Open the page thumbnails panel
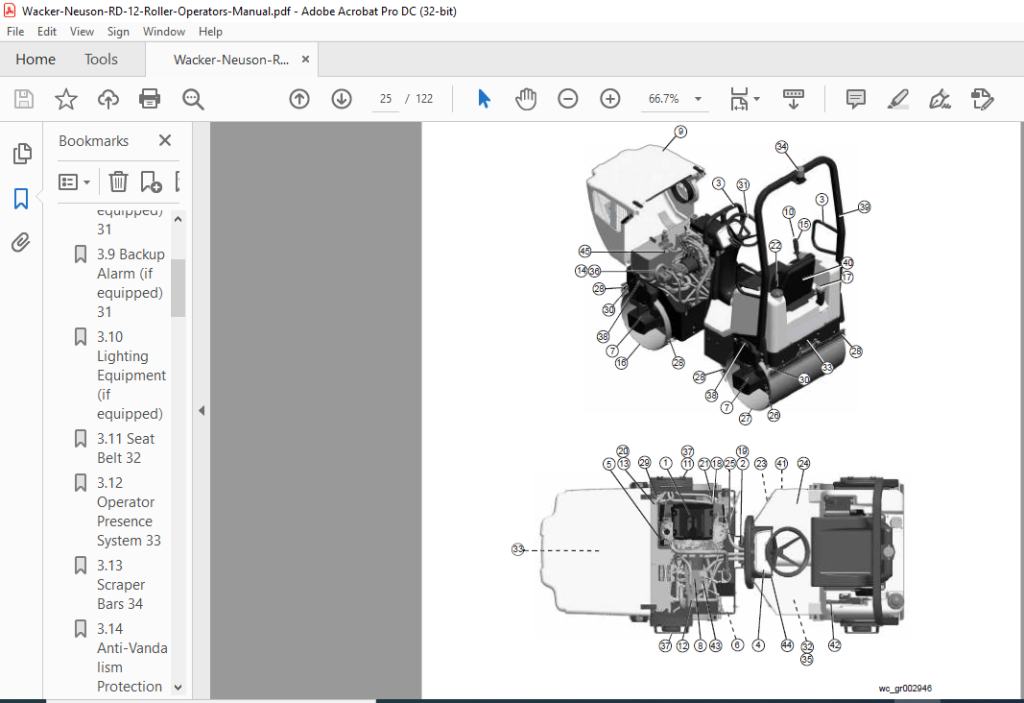 pyautogui.click(x=22, y=154)
